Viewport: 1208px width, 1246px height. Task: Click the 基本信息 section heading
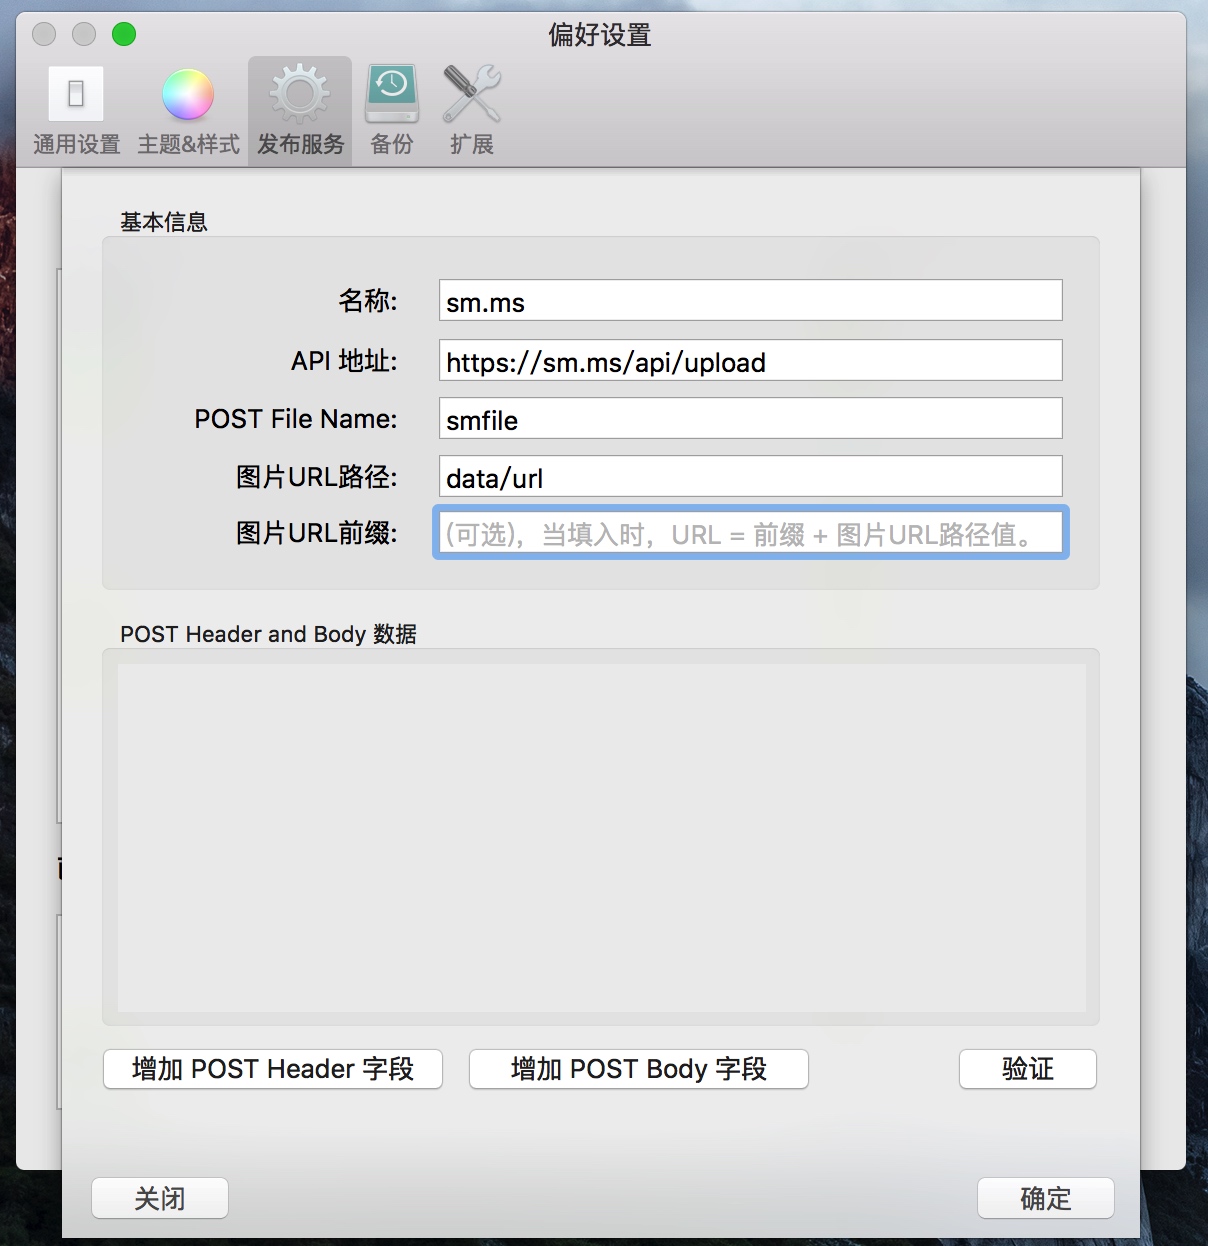pyautogui.click(x=164, y=222)
